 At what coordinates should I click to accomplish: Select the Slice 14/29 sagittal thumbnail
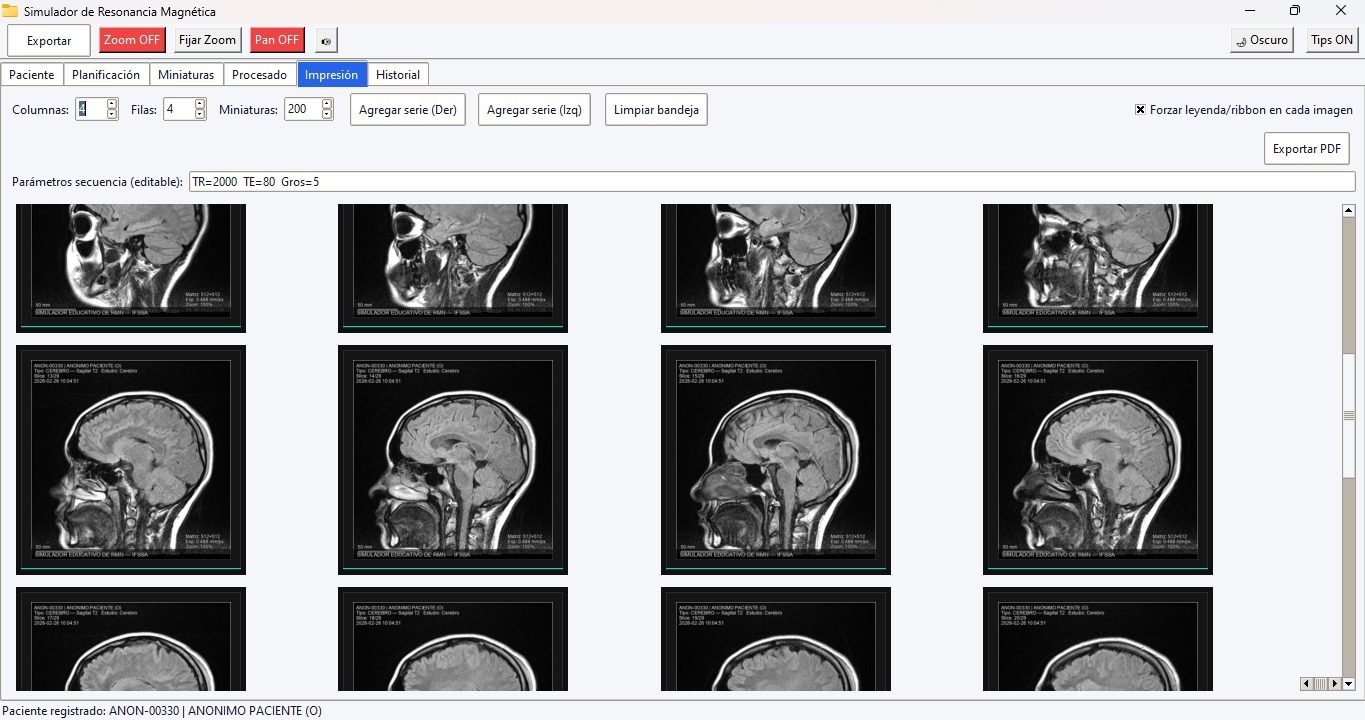tap(453, 460)
